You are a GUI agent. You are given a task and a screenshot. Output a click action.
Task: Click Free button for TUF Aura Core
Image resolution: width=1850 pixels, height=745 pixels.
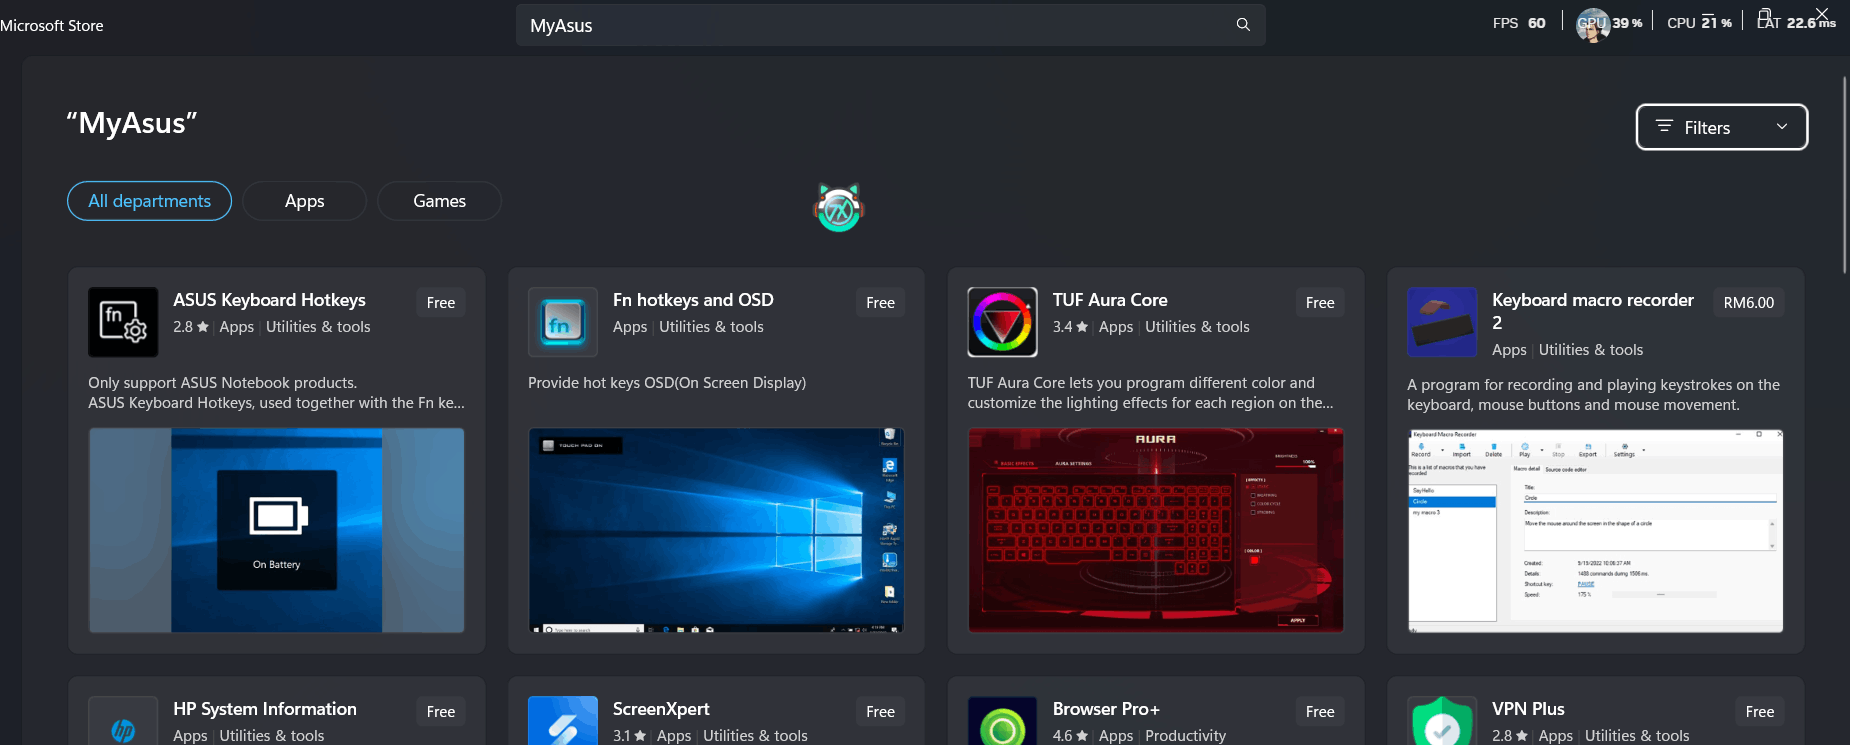(x=1320, y=302)
